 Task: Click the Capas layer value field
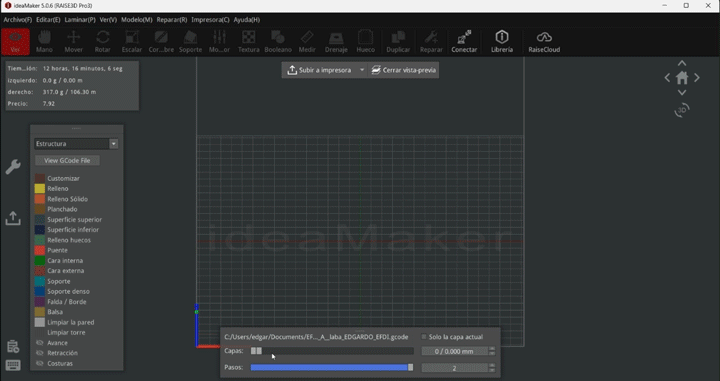(x=455, y=351)
